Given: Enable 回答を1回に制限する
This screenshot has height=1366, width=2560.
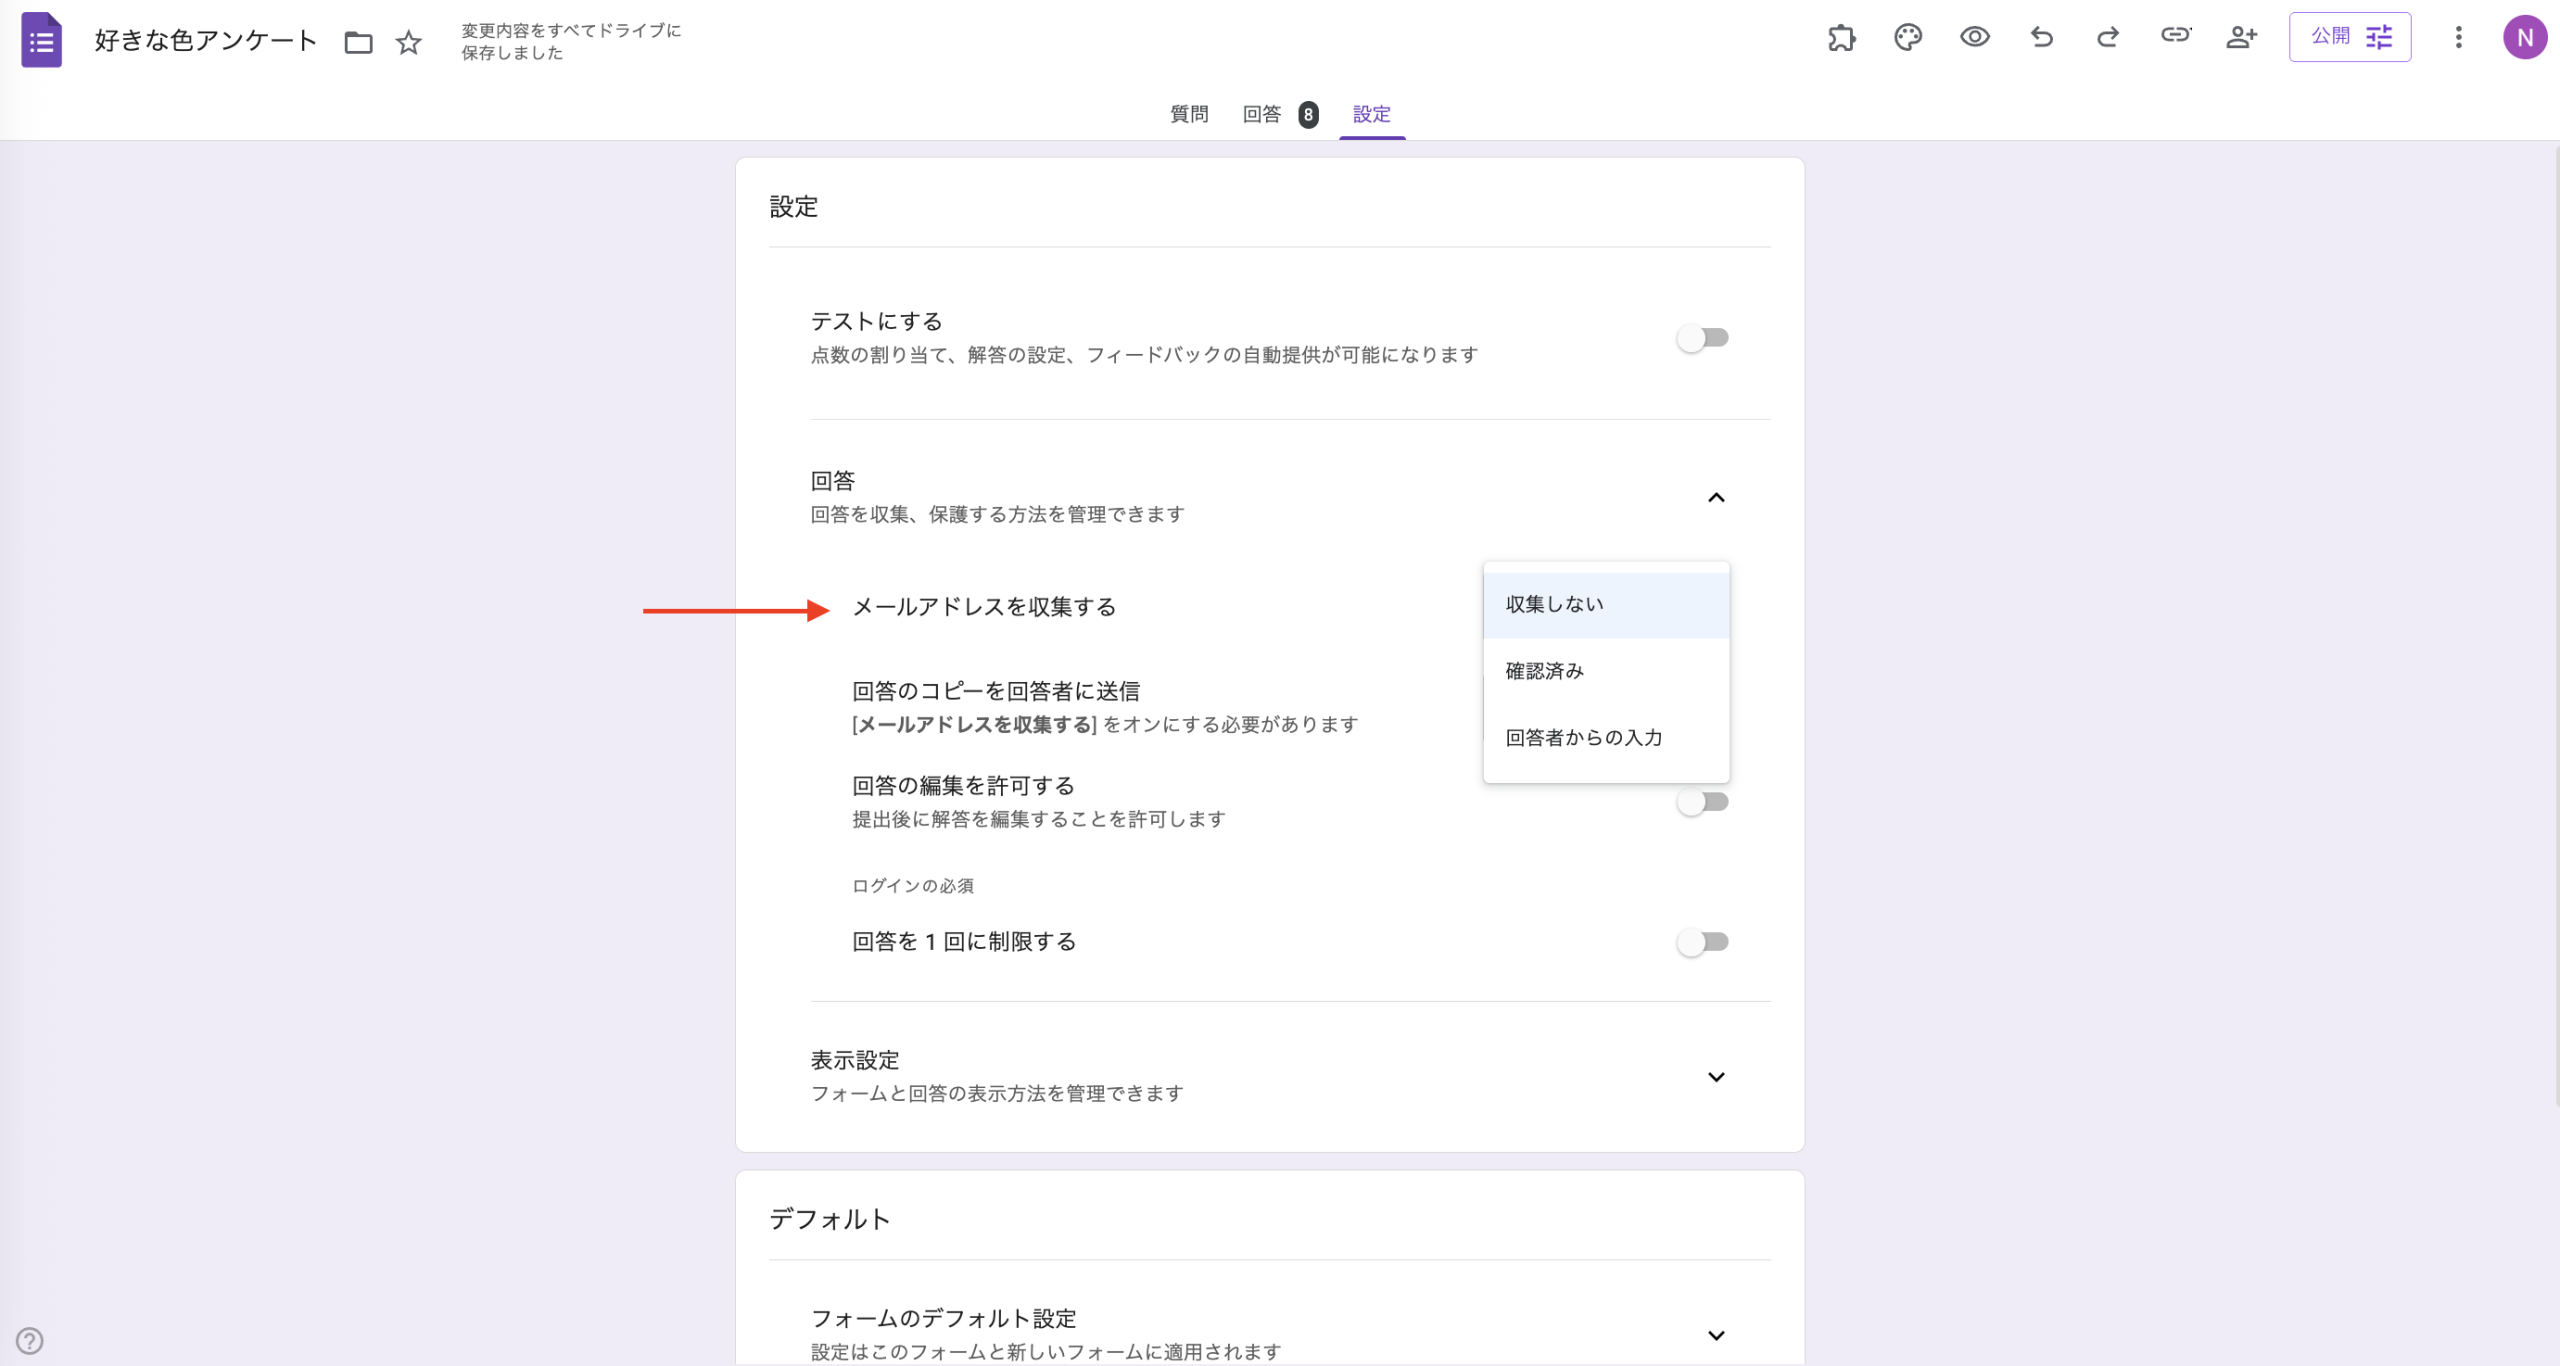Looking at the screenshot, I should 1703,941.
